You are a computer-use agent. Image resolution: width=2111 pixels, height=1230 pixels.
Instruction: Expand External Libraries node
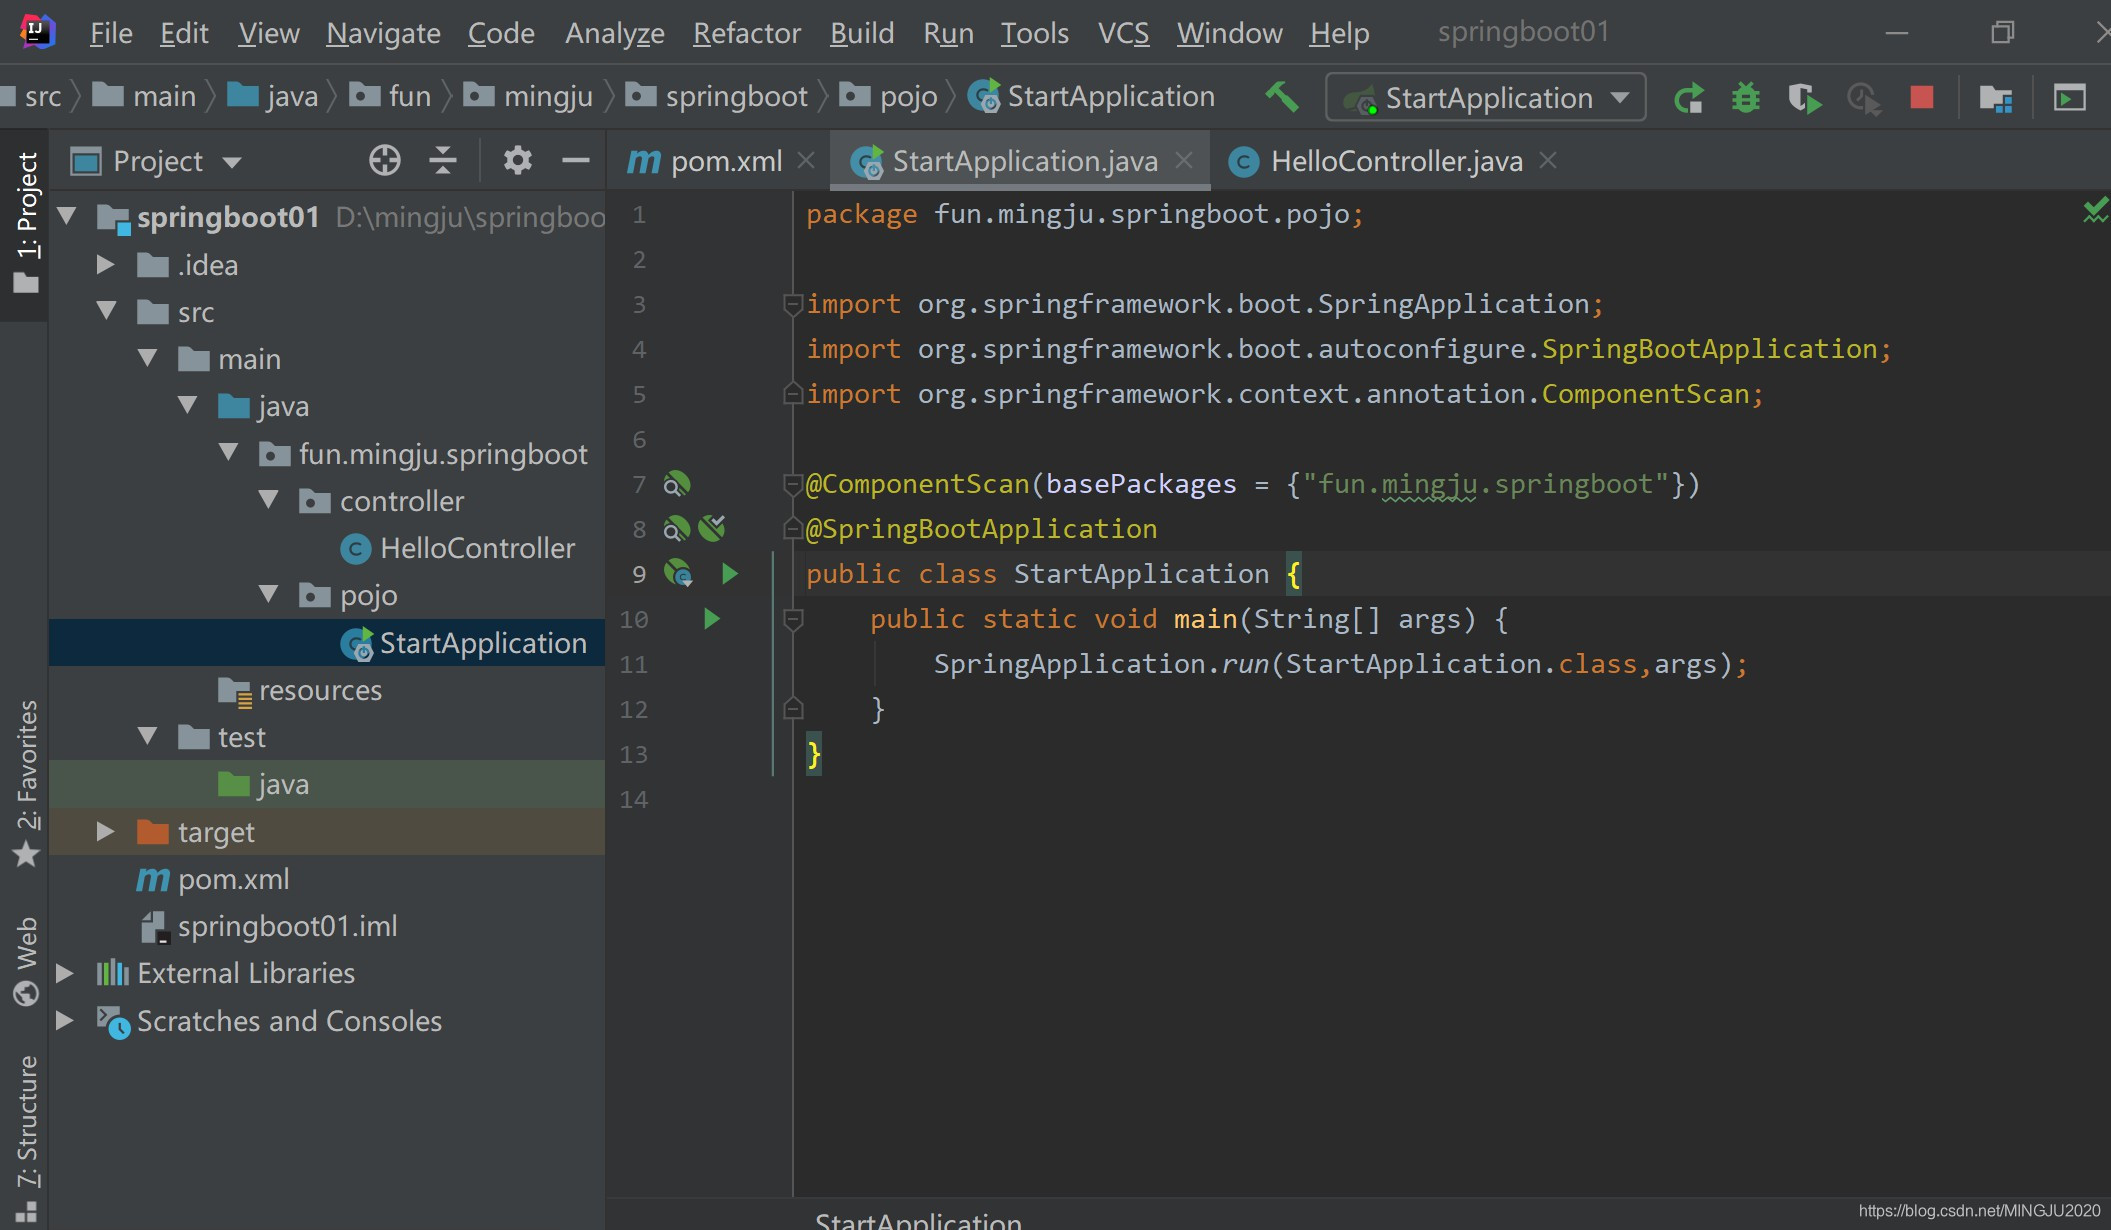click(65, 973)
